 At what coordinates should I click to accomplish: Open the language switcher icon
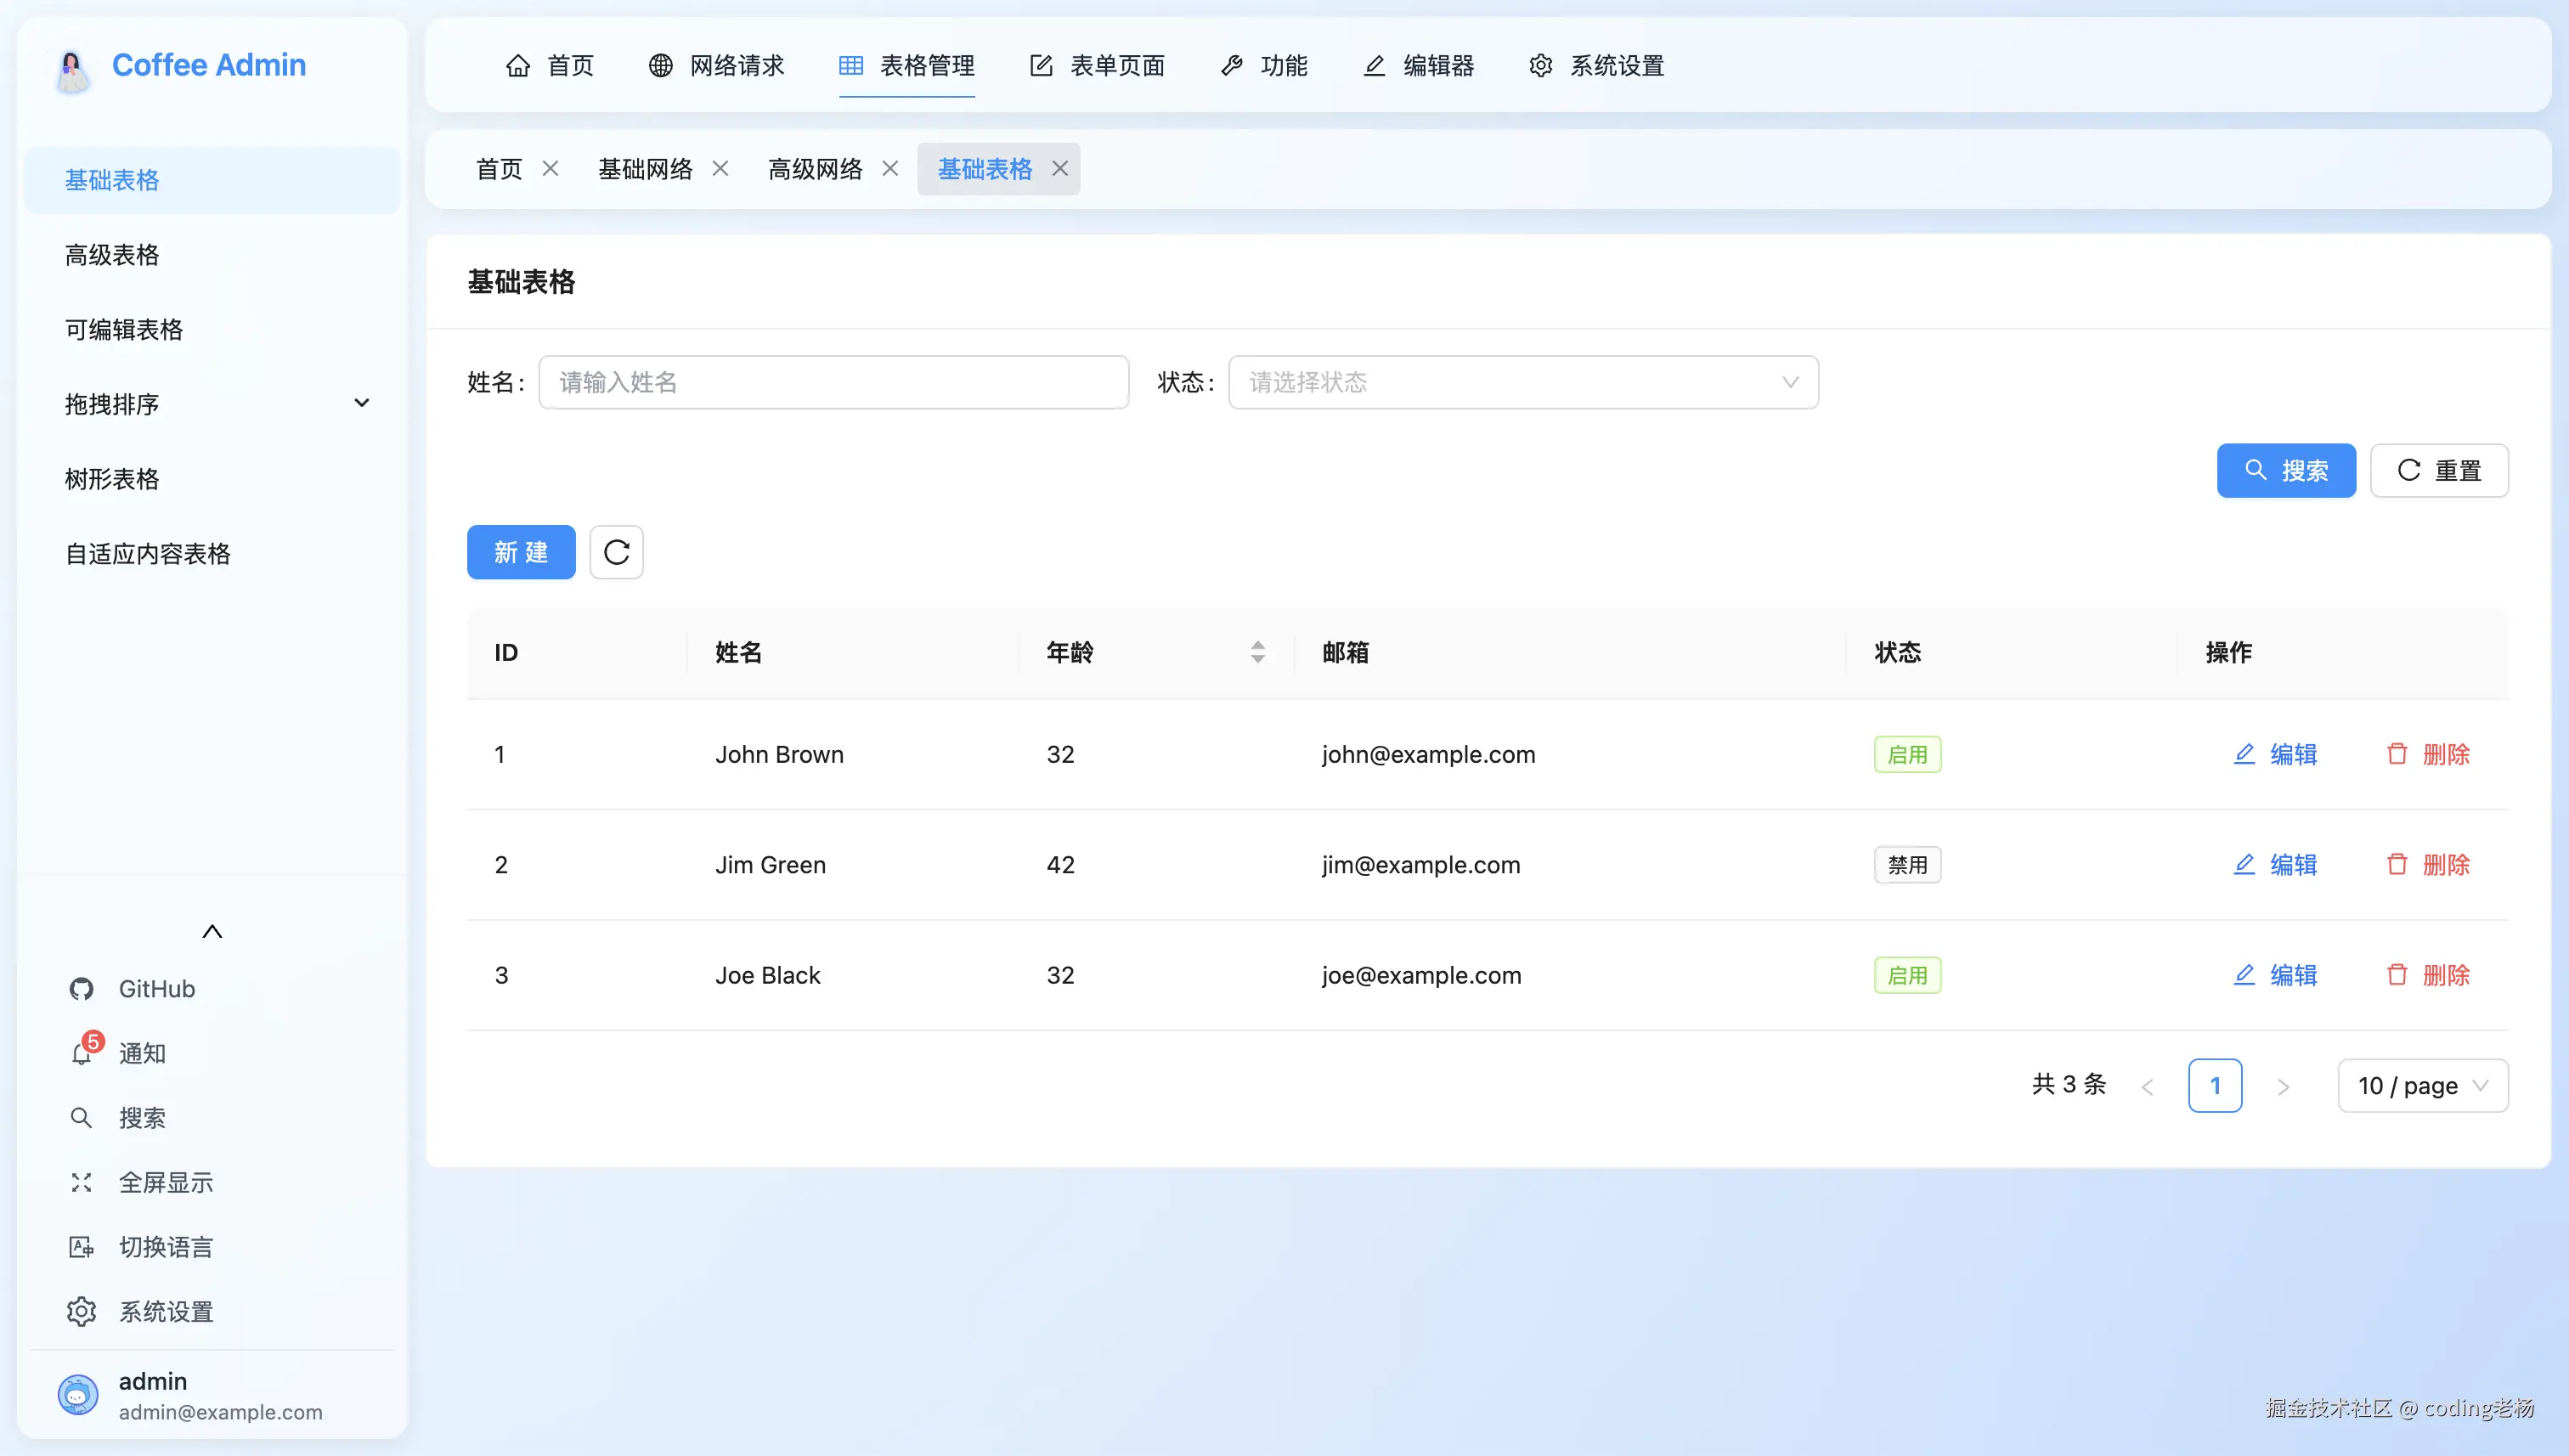pos(81,1246)
